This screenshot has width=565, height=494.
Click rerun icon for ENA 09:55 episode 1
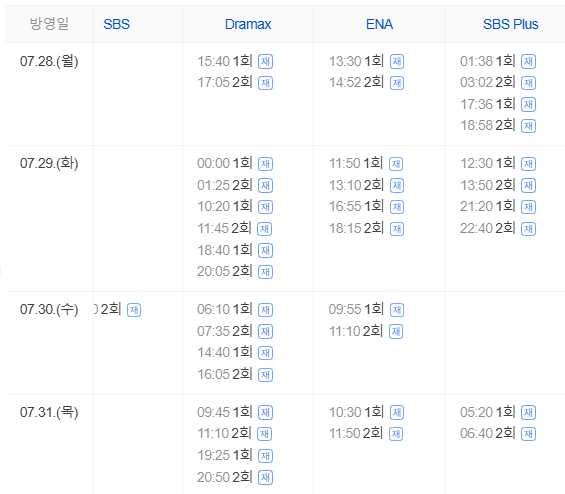point(397,310)
